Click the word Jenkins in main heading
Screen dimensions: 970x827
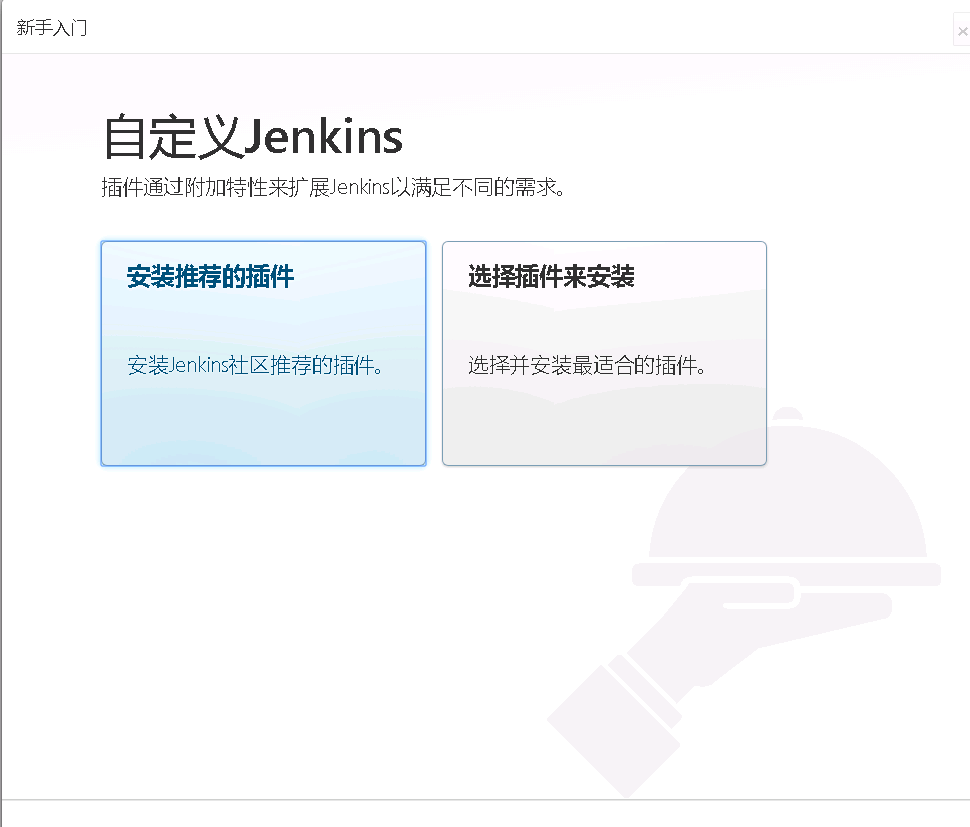[323, 137]
